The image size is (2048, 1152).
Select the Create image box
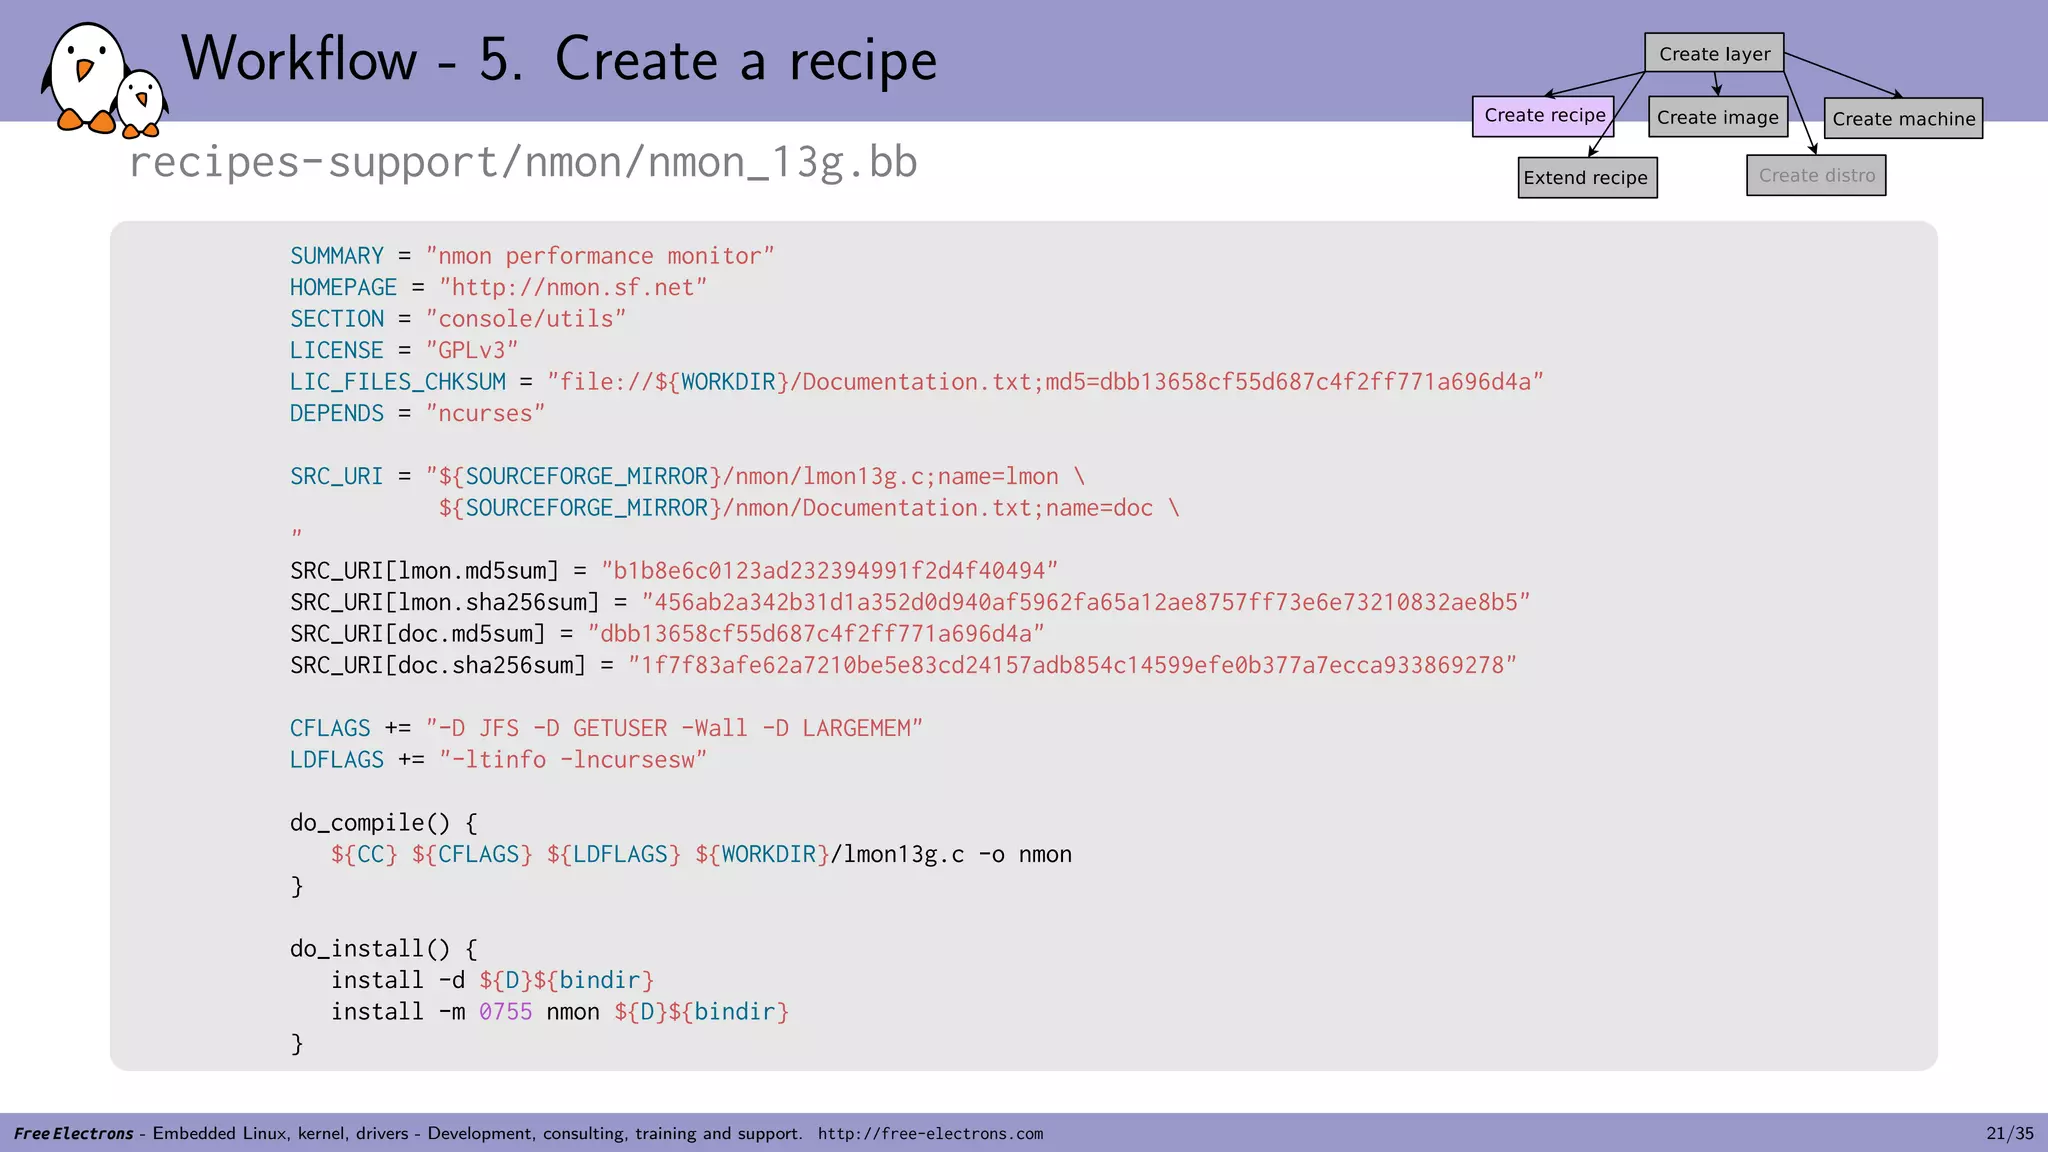coord(1718,117)
